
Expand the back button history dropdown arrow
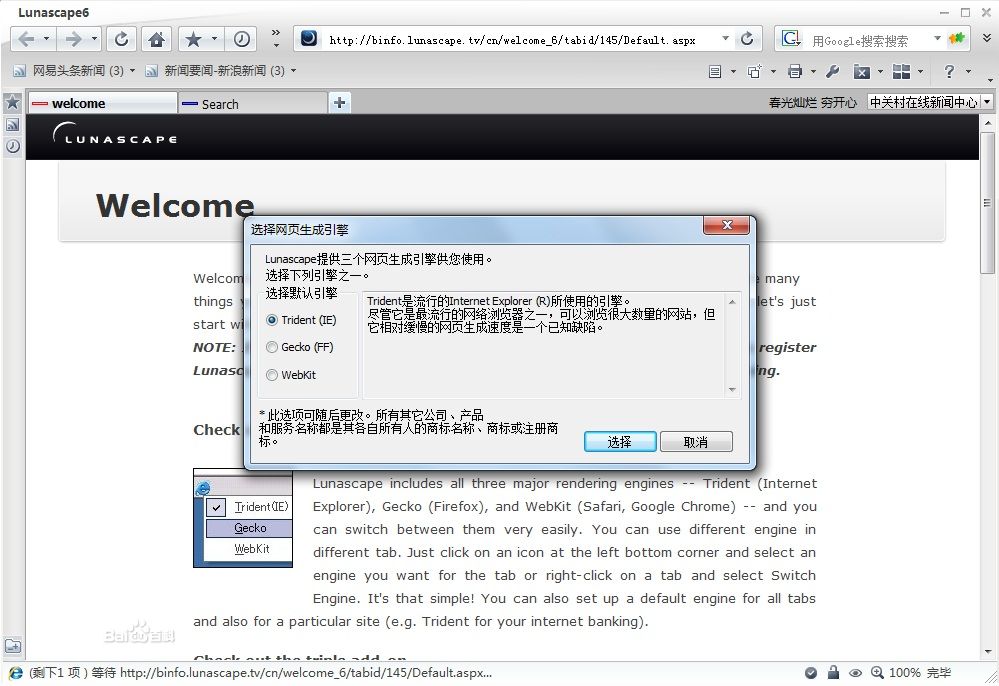point(47,39)
